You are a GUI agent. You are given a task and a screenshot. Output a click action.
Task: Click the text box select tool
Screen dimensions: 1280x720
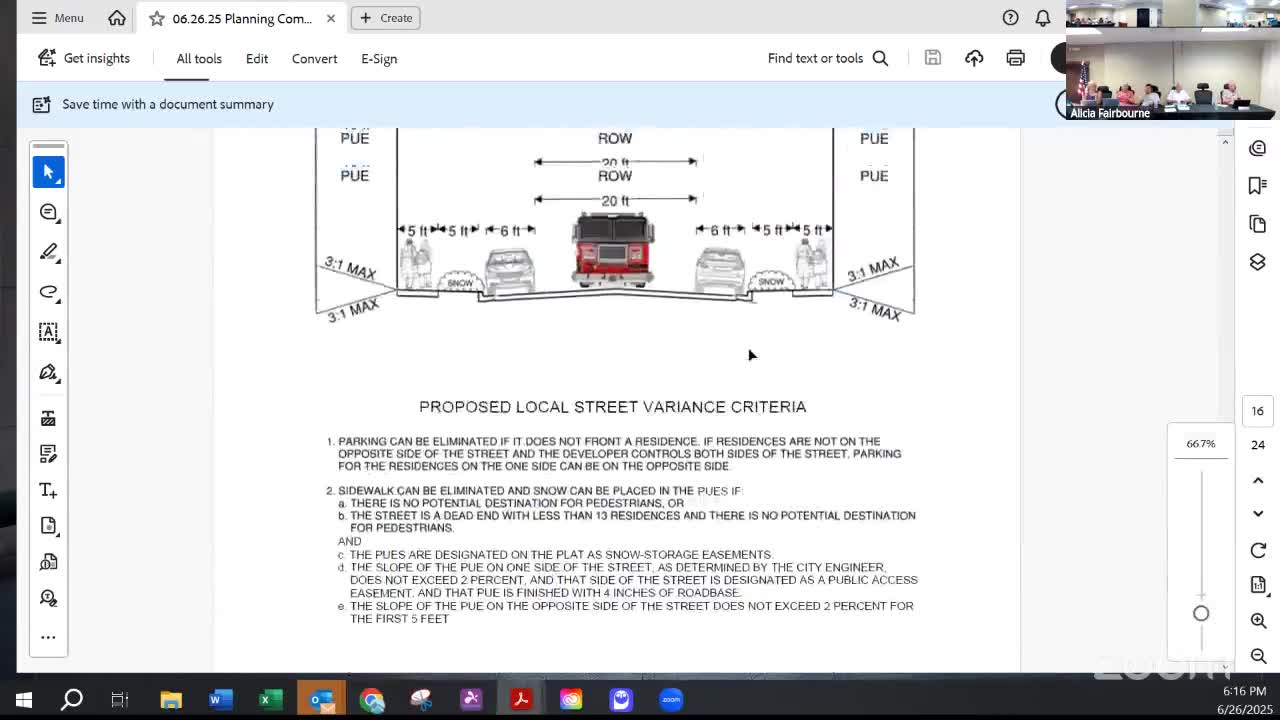click(48, 332)
